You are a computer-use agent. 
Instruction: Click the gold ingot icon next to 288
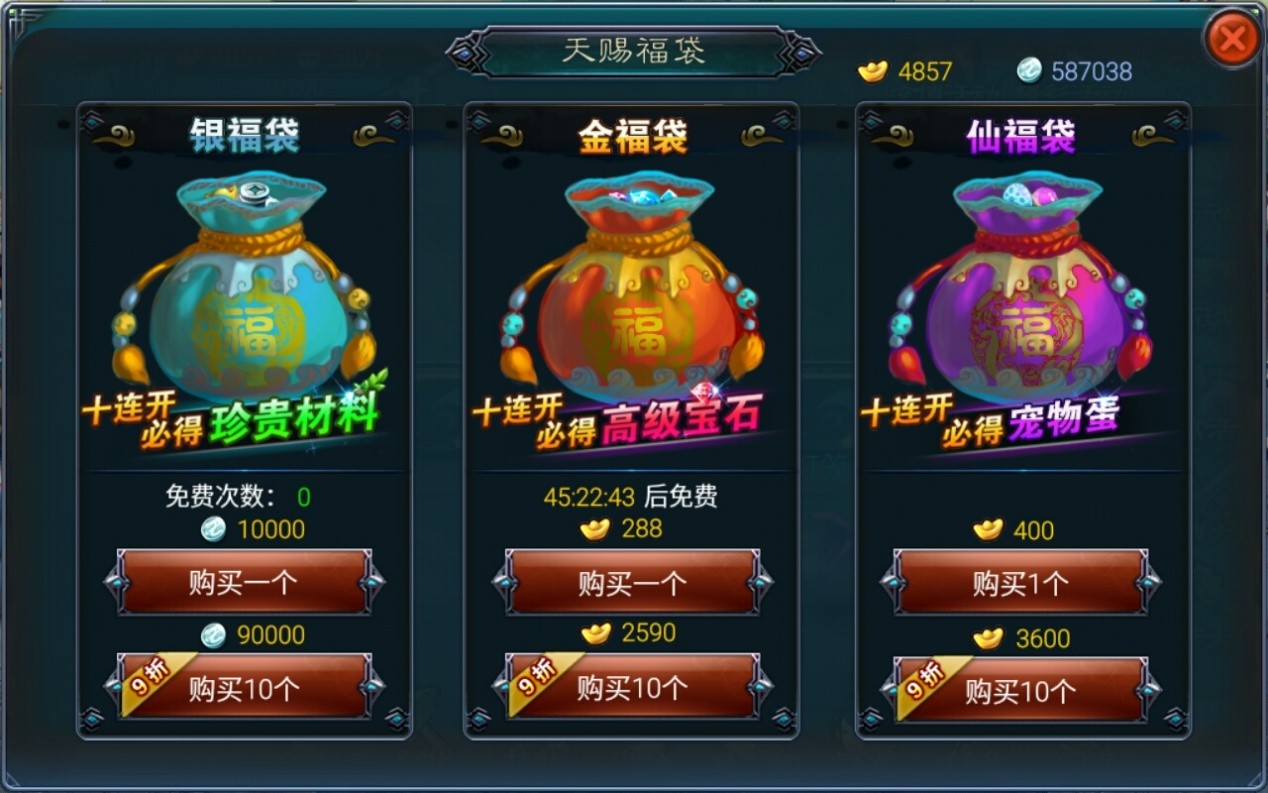595,529
